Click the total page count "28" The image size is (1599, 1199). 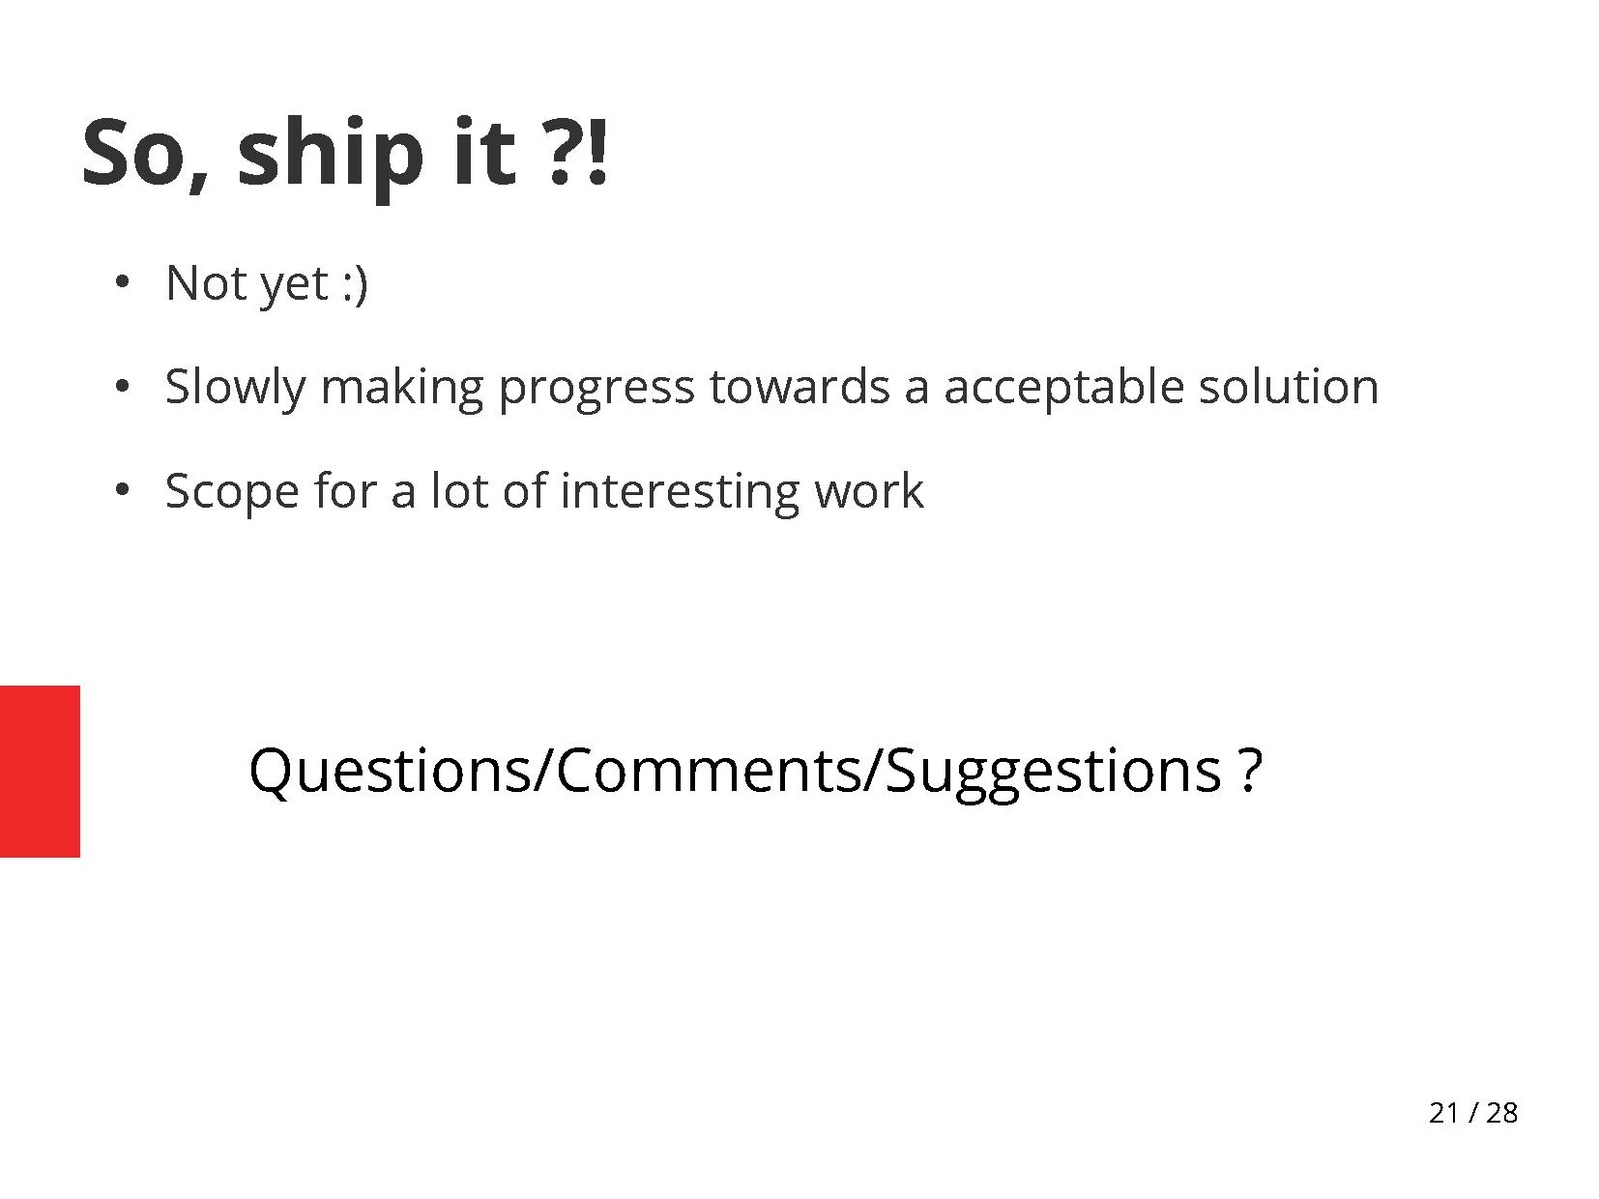[1501, 1113]
